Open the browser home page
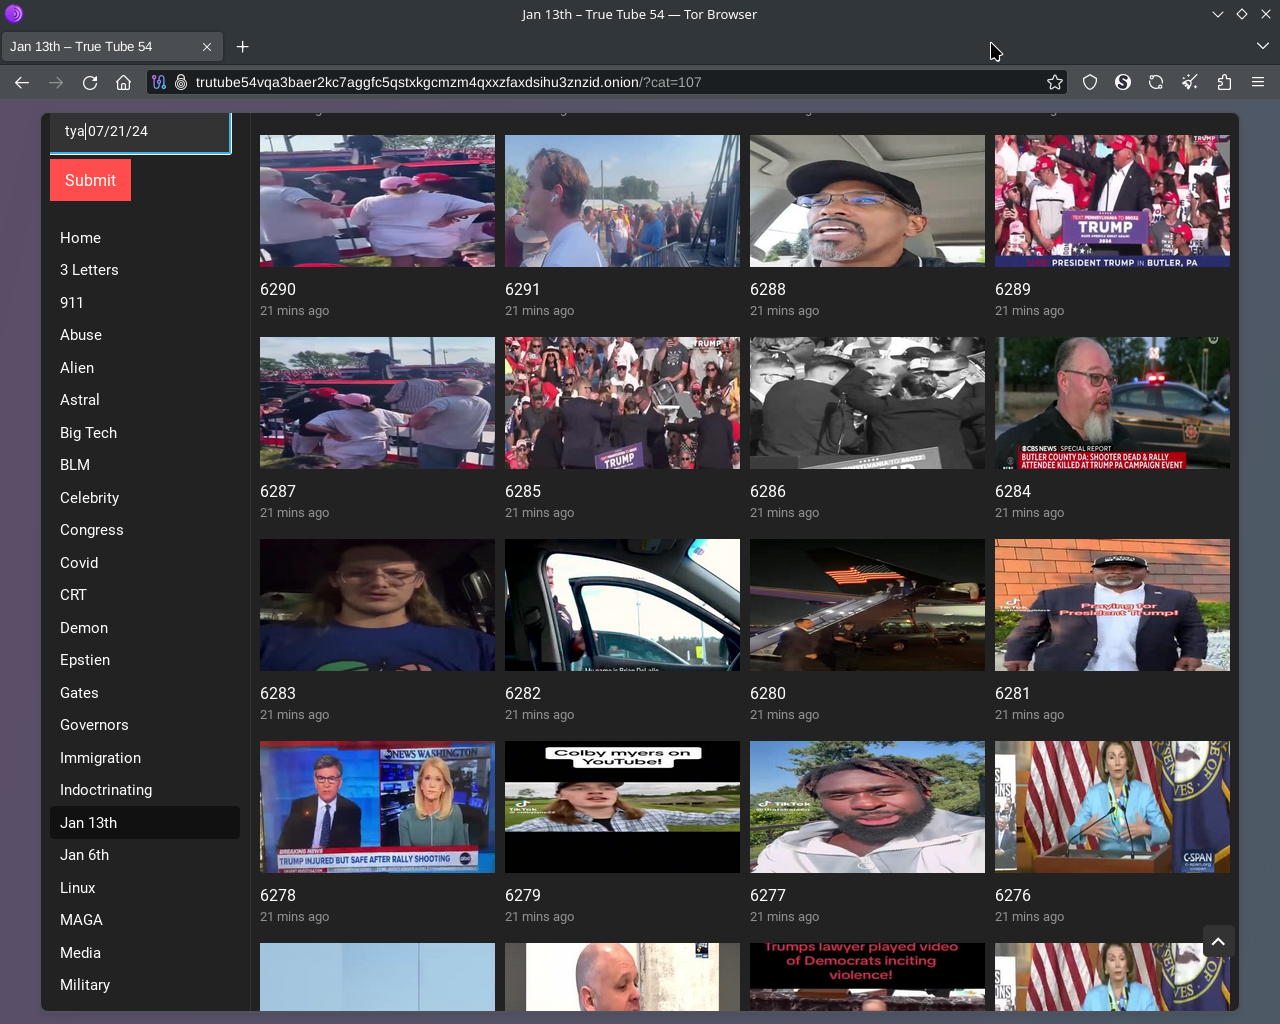Screen dimensions: 1280x1024 coord(123,82)
